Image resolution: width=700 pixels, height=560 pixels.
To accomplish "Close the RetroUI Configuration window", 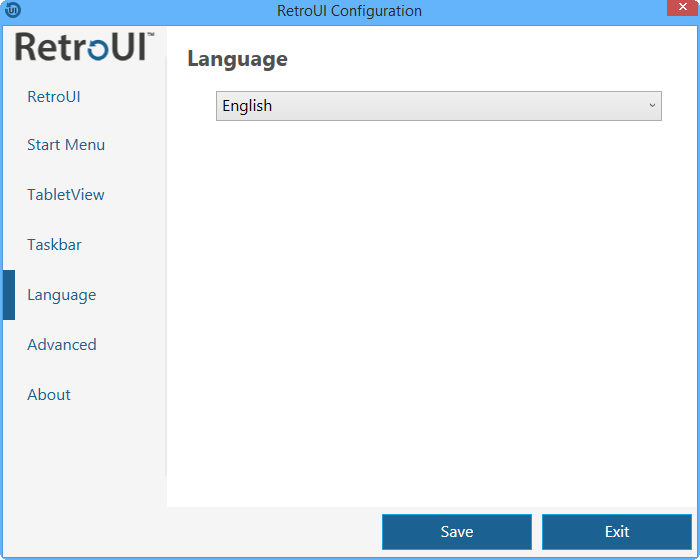I will coord(683,8).
